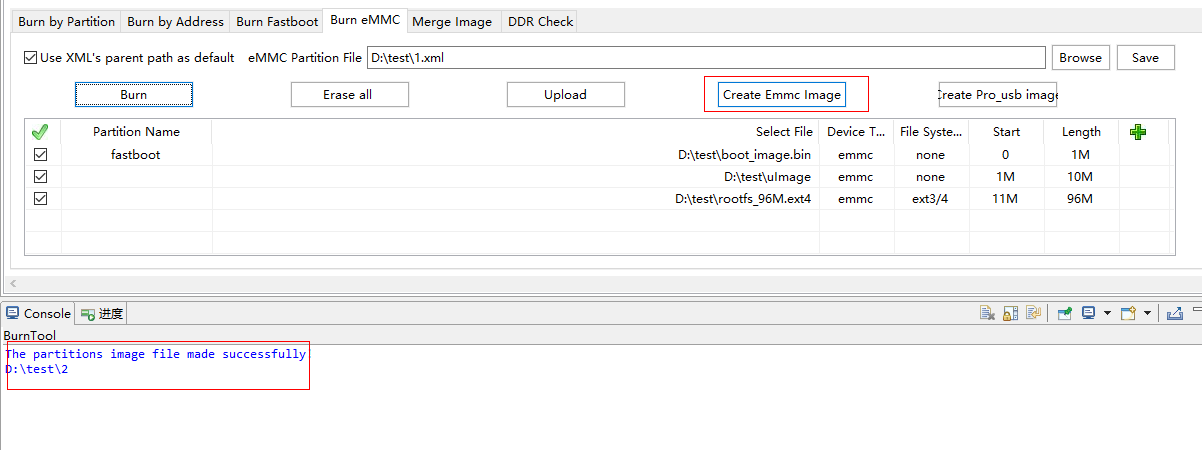The height and width of the screenshot is (450, 1202).
Task: Toggle the Scroll Lock console icon
Action: coord(1011,314)
